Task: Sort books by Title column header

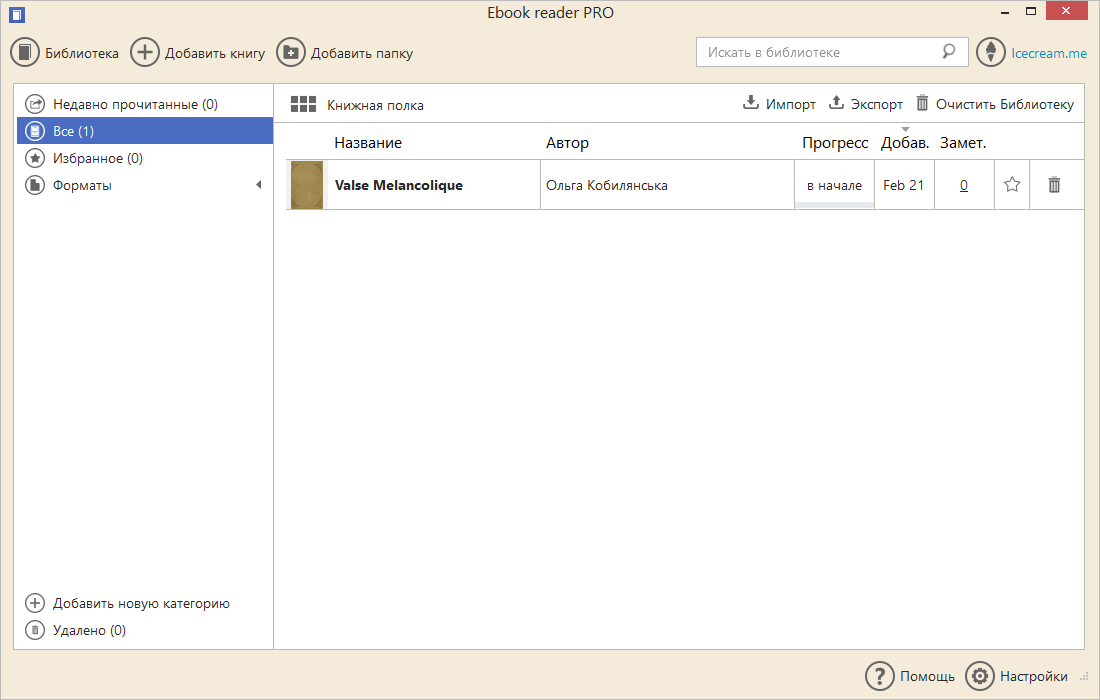Action: pyautogui.click(x=368, y=143)
